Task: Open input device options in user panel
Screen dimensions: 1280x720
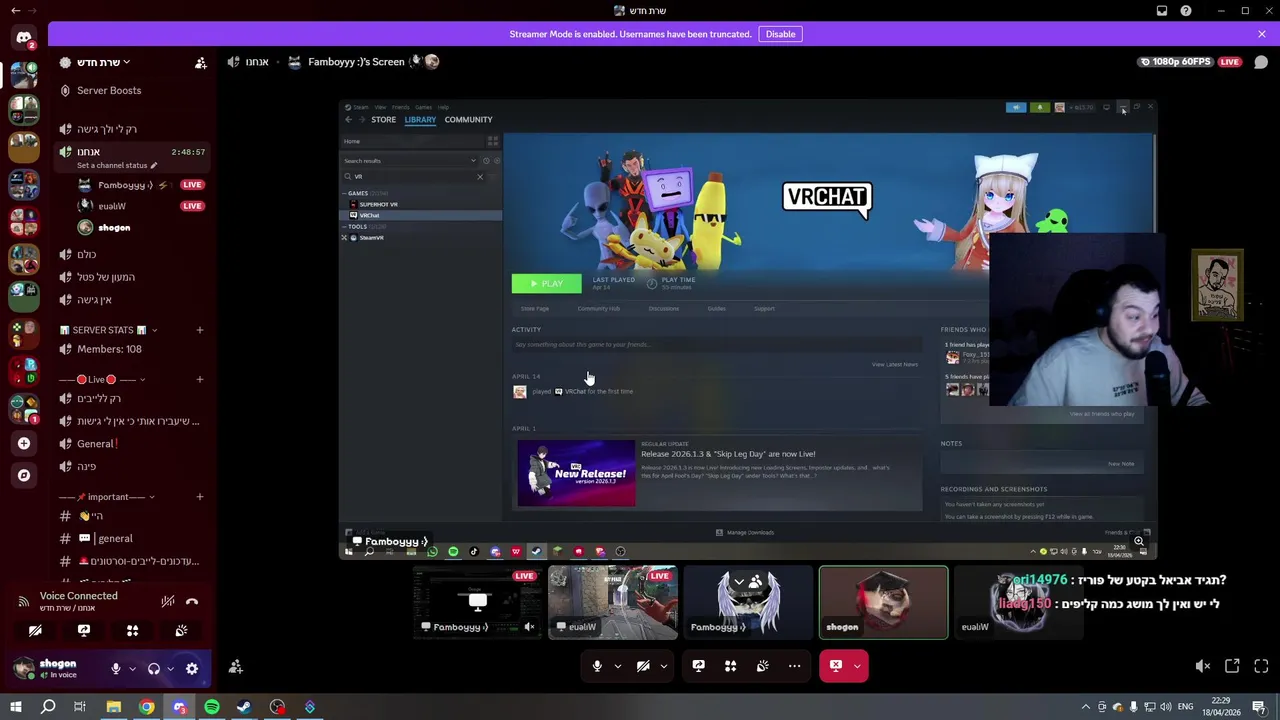Action: click(x=132, y=668)
